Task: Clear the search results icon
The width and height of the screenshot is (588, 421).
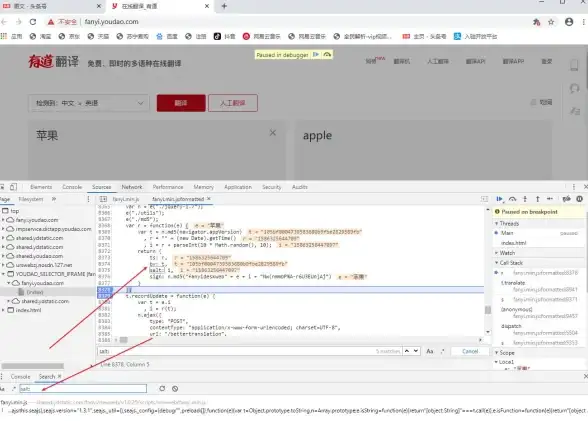Action: pos(175,388)
